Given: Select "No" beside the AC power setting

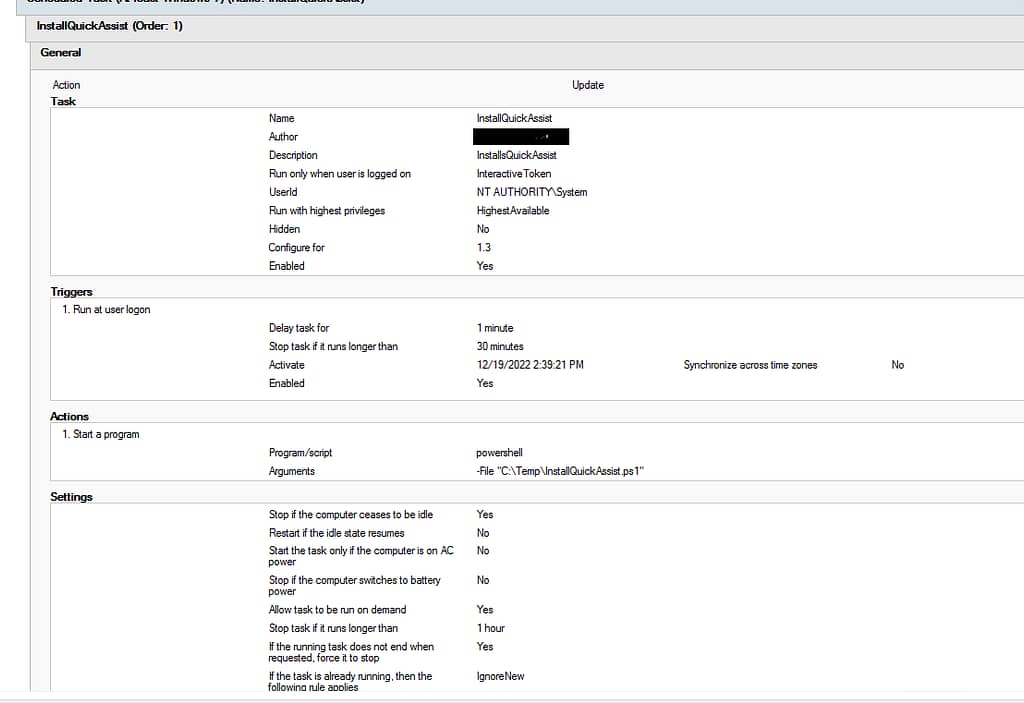Looking at the screenshot, I should [483, 551].
